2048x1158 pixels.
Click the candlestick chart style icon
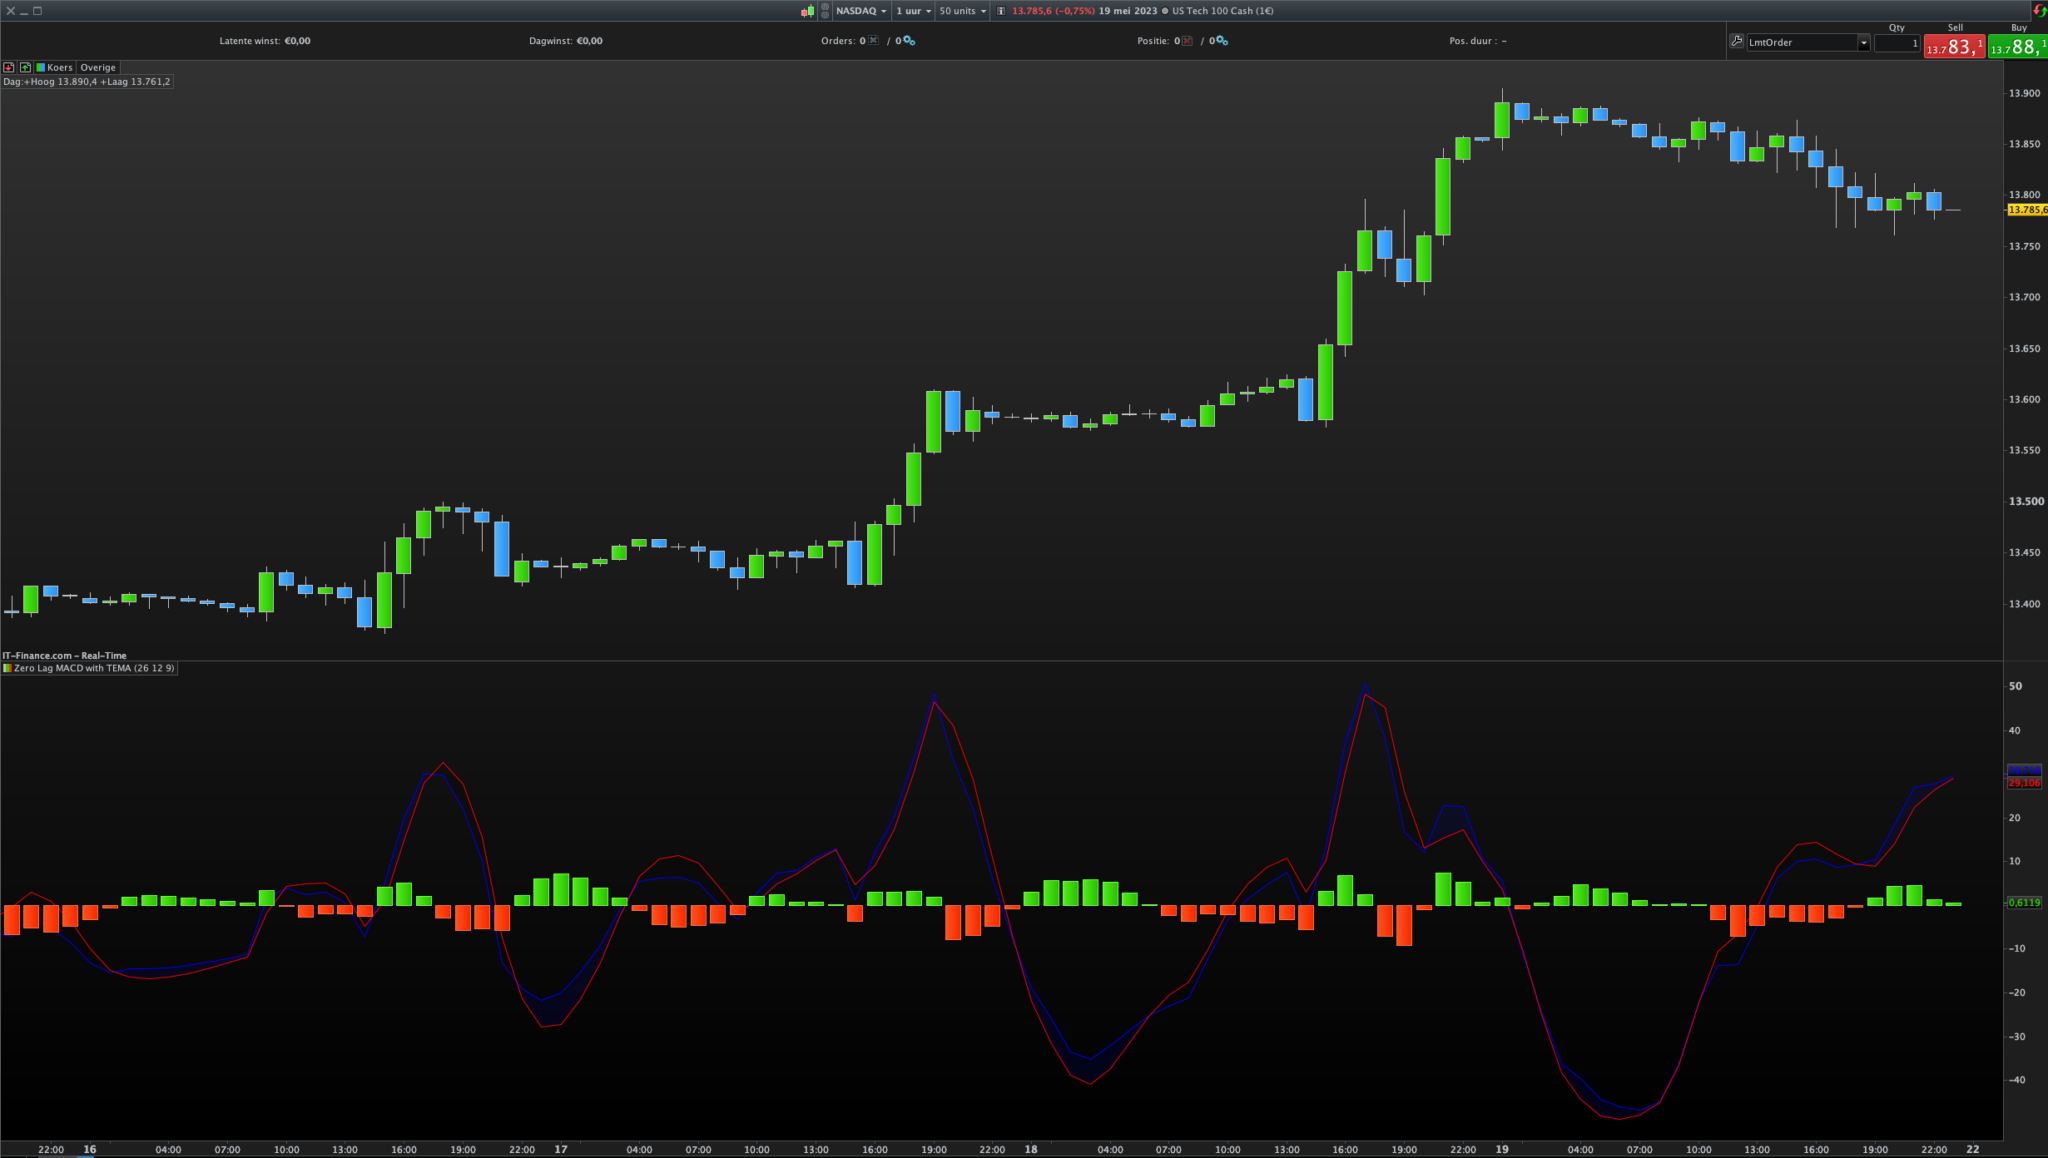pyautogui.click(x=807, y=11)
